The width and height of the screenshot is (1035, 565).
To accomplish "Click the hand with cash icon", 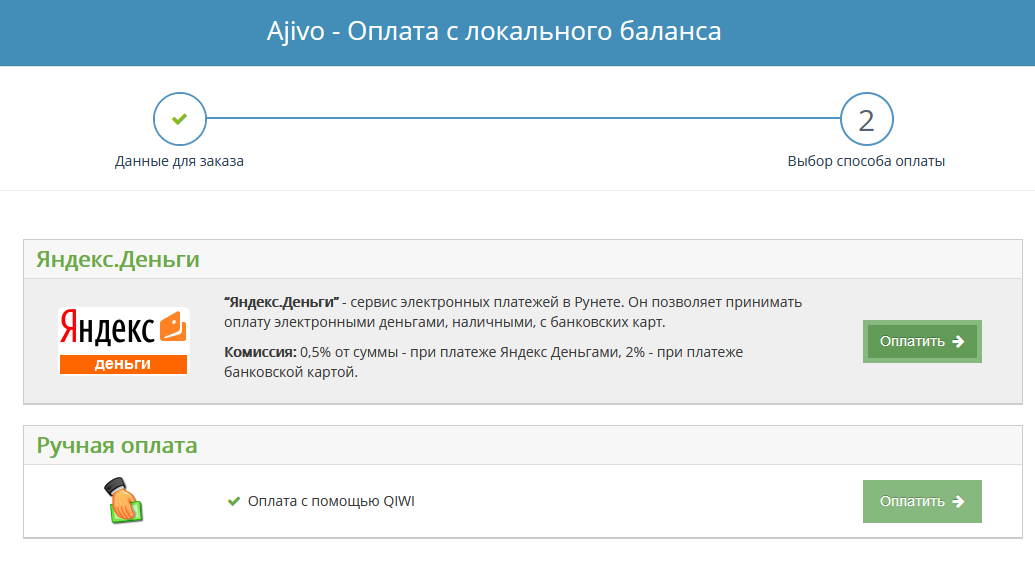I will pyautogui.click(x=123, y=500).
